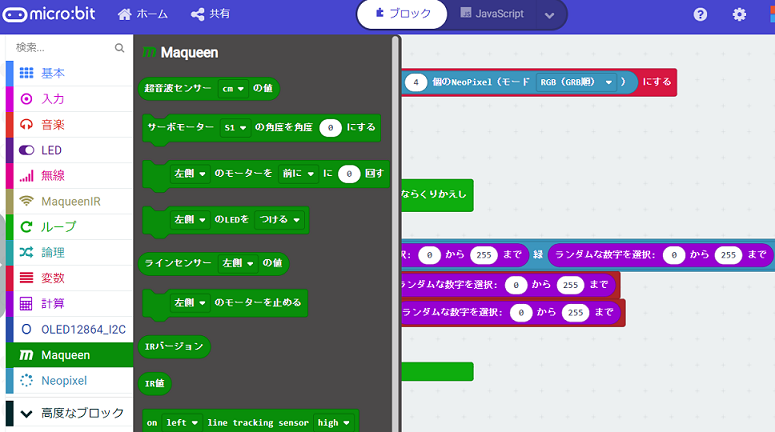Screen dimensions: 775x432
Task: Select the IRバージョン block
Action: (174, 346)
